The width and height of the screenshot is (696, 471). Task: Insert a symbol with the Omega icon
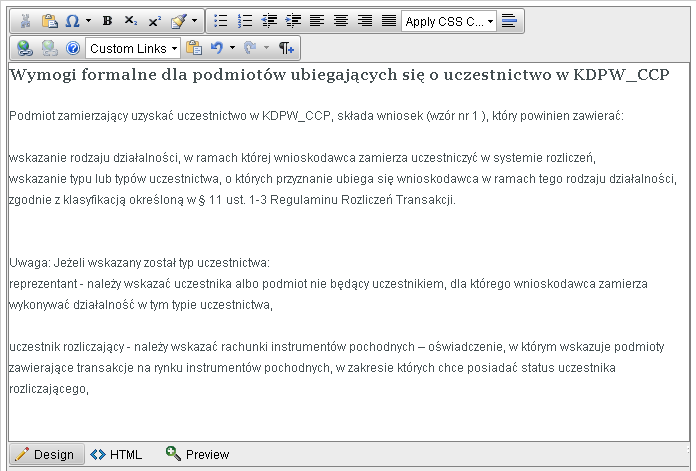coord(72,21)
